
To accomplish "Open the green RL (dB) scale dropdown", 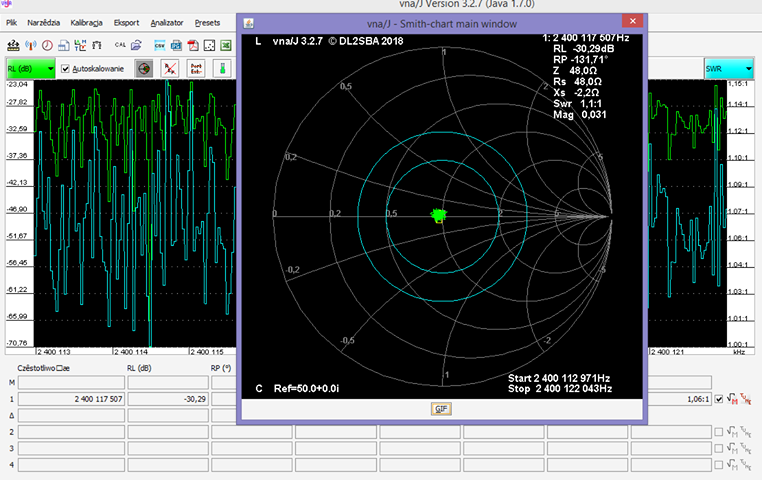I will (31, 69).
